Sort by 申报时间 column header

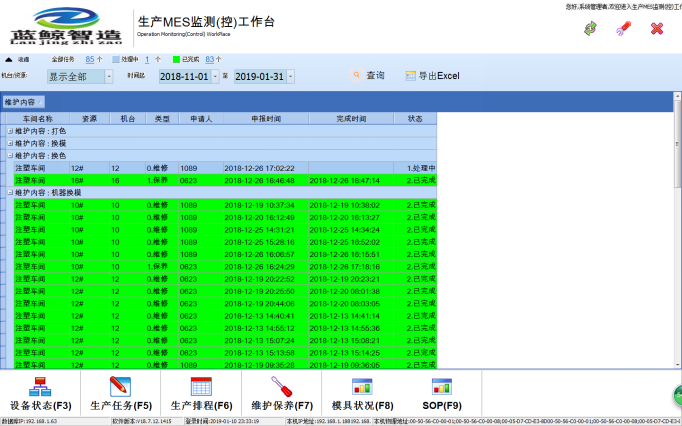click(x=266, y=119)
